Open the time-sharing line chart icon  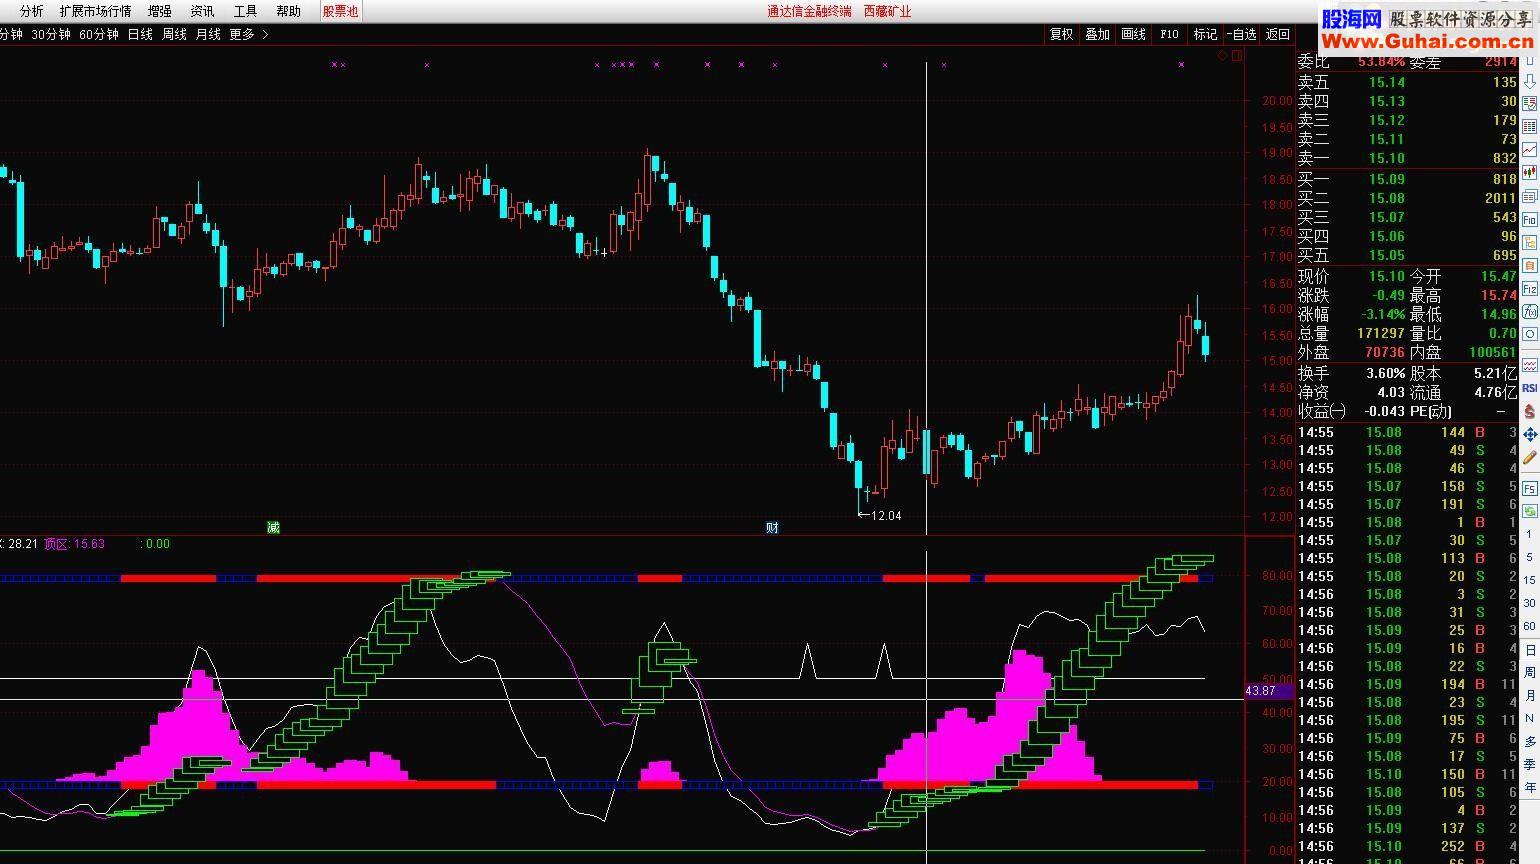click(1530, 150)
